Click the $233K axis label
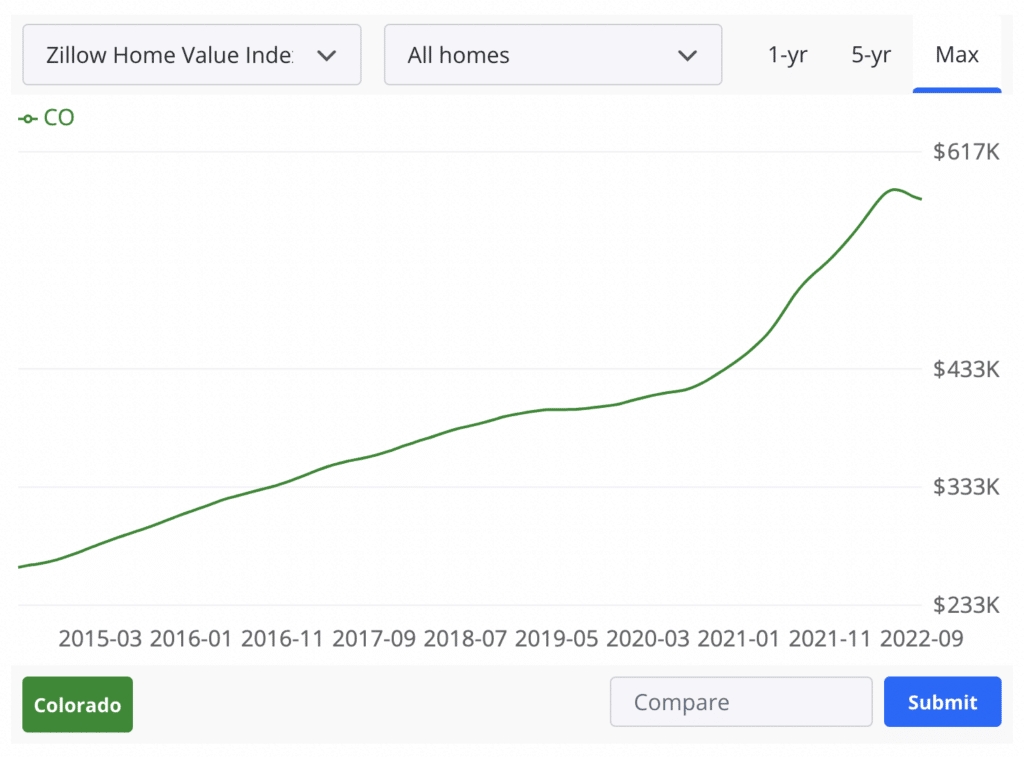1024x757 pixels. pos(966,605)
